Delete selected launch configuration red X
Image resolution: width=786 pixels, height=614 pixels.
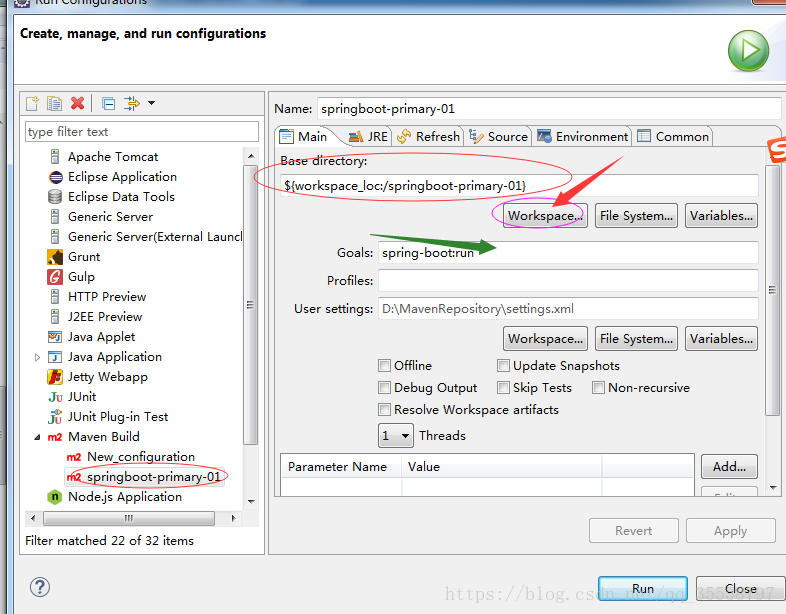tap(77, 103)
